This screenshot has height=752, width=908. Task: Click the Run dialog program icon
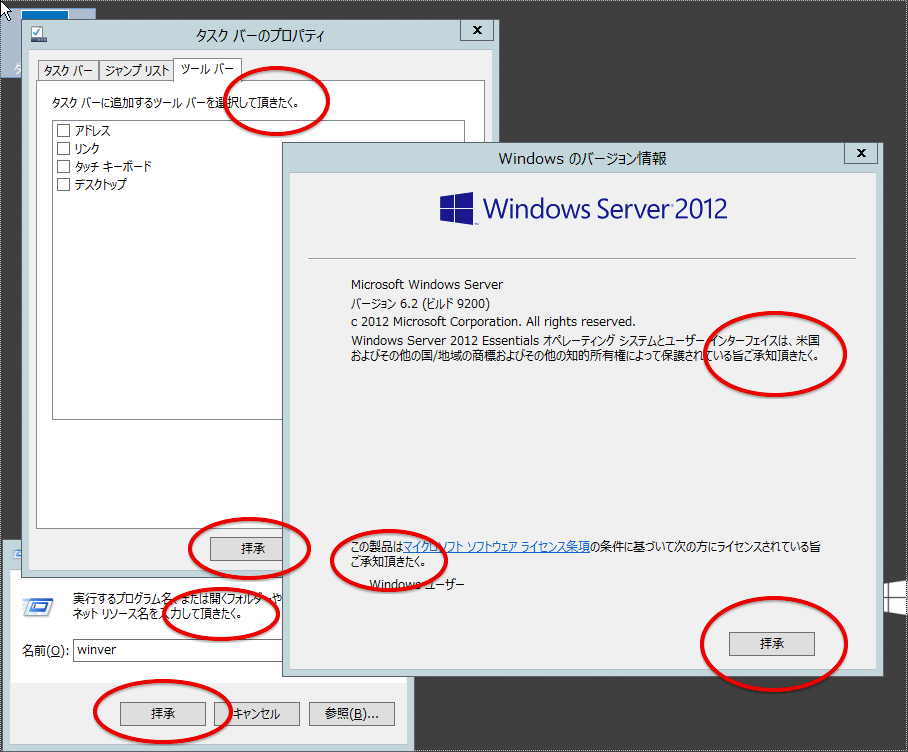38,607
